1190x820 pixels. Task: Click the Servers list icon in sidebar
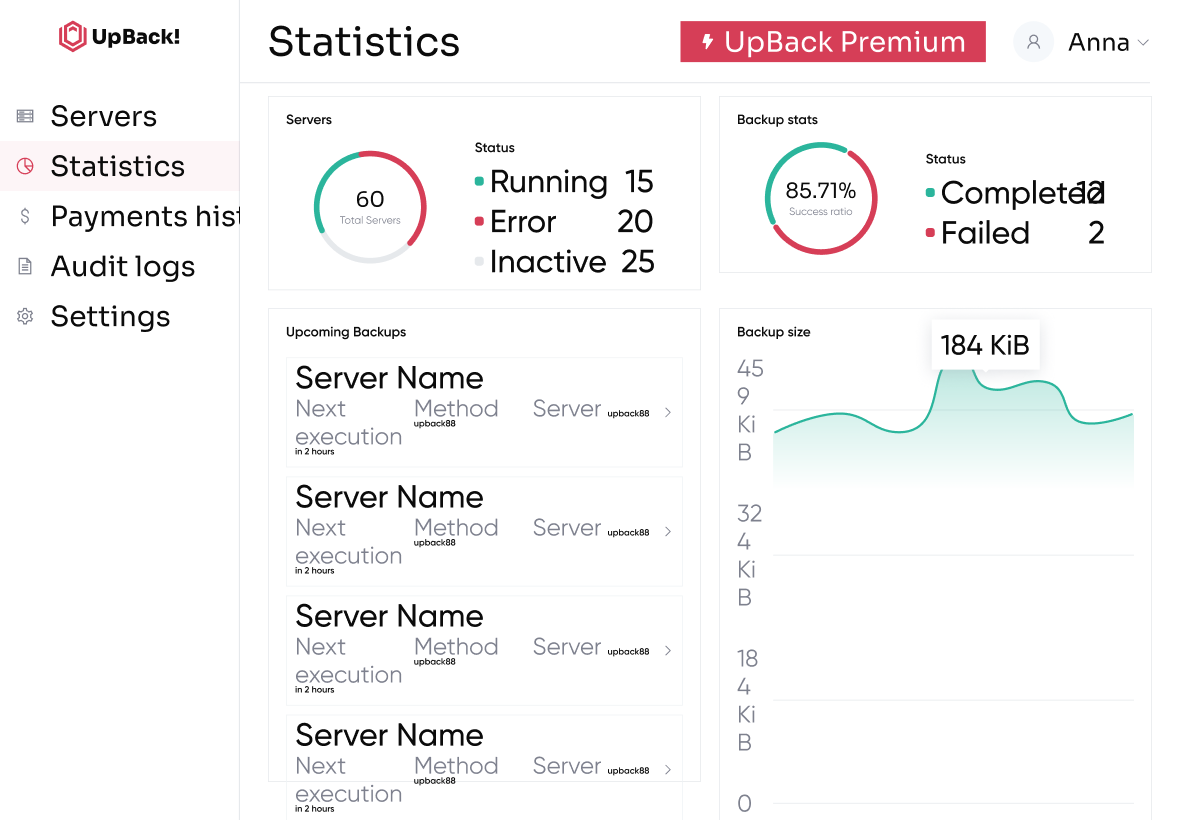pos(25,117)
